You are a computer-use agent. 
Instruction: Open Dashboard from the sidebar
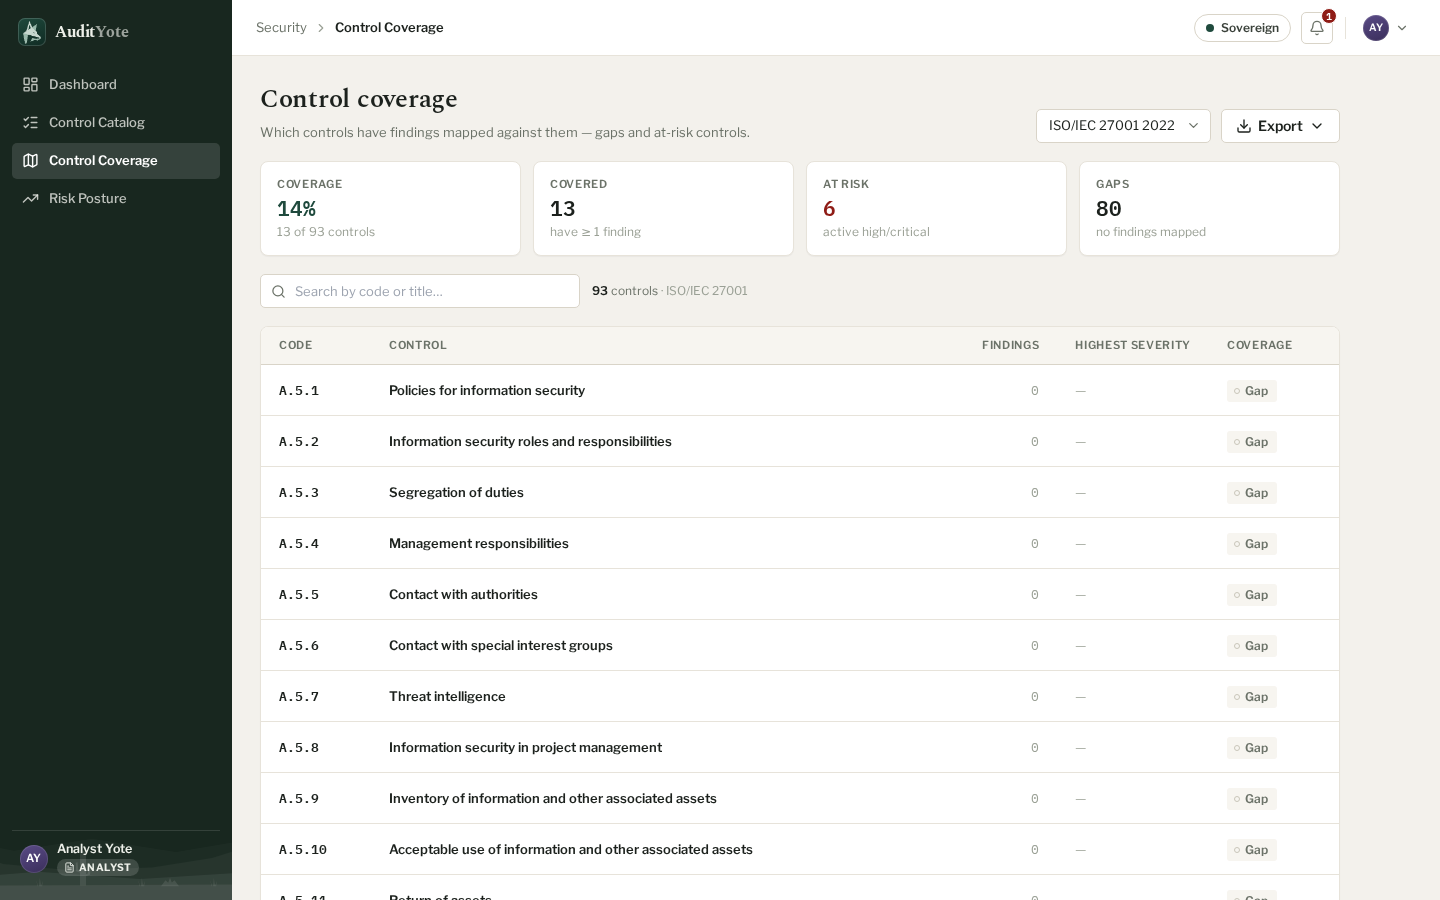point(116,85)
